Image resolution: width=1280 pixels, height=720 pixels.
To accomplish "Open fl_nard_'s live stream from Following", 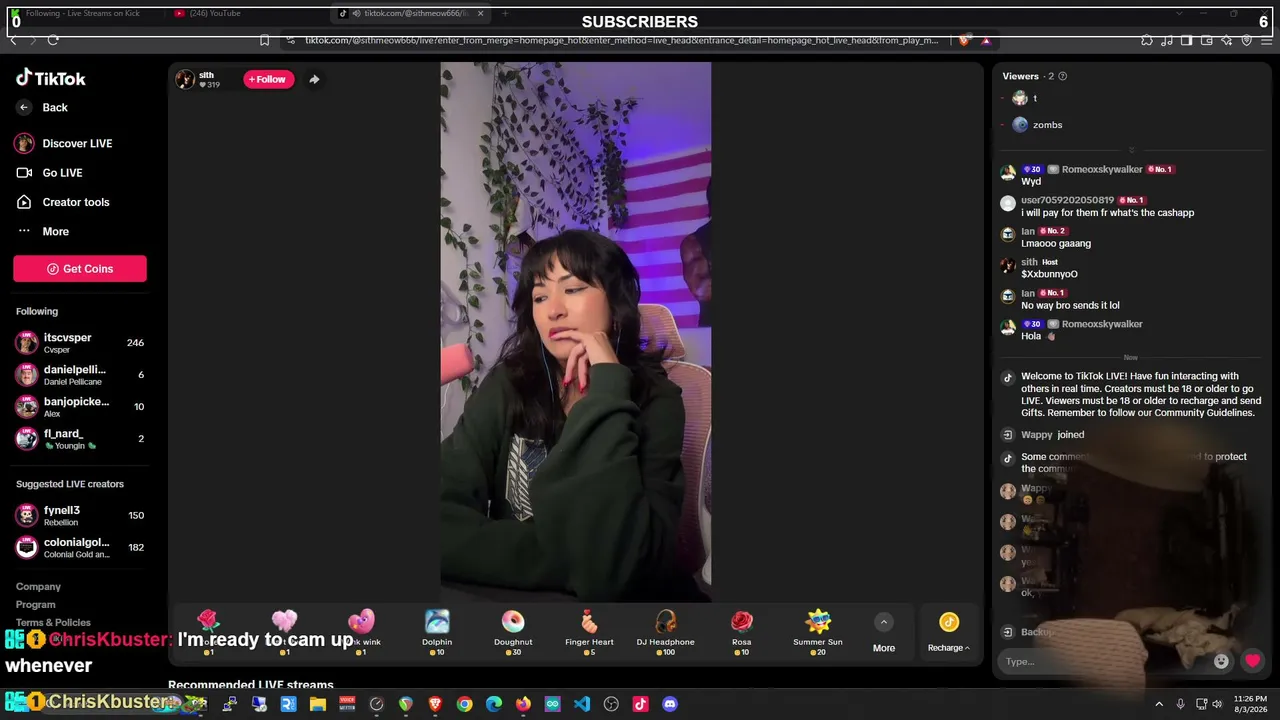I will [x=80, y=439].
